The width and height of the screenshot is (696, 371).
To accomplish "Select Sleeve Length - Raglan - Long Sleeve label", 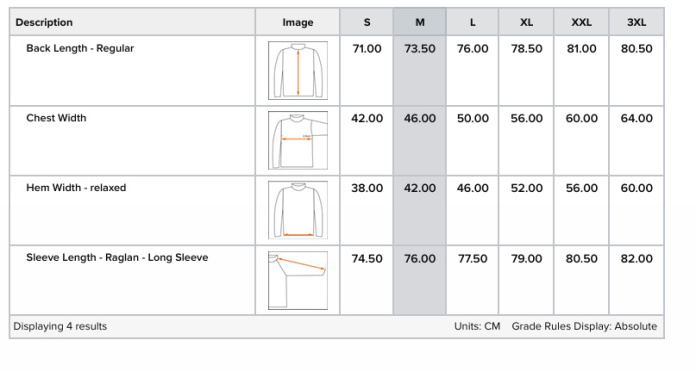I will click(117, 258).
